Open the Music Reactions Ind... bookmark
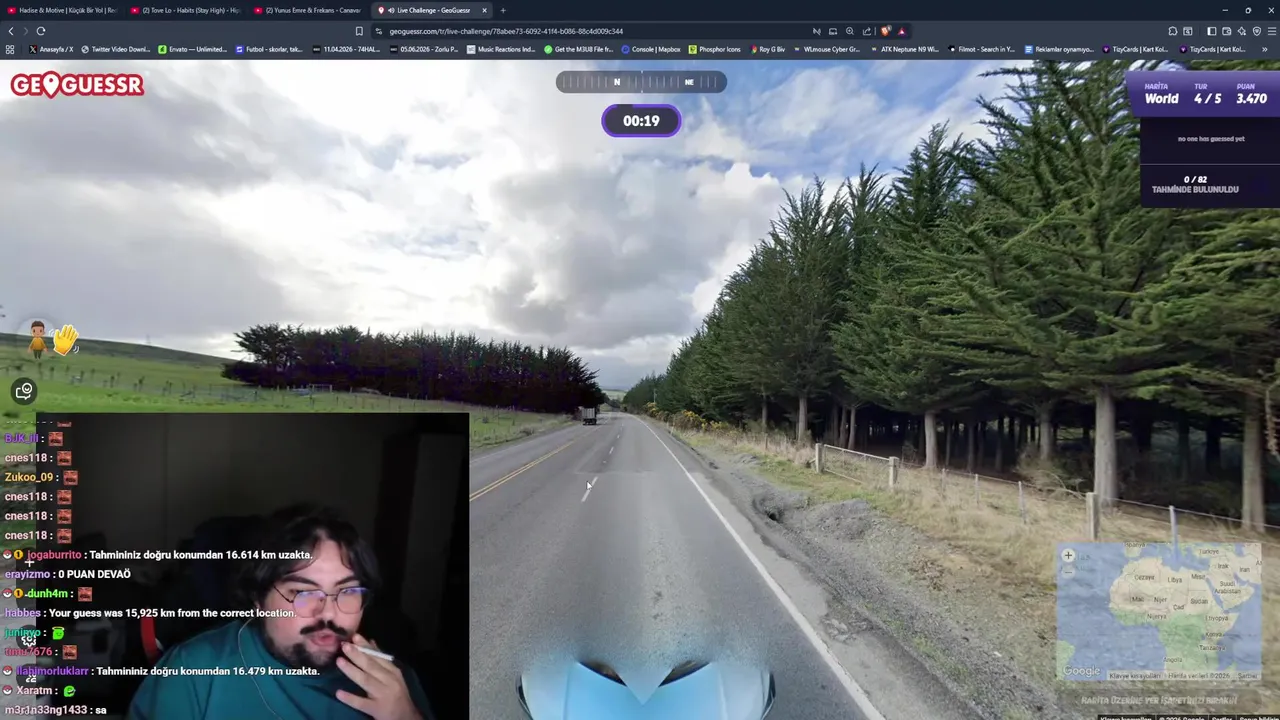This screenshot has width=1280, height=720. [501, 49]
